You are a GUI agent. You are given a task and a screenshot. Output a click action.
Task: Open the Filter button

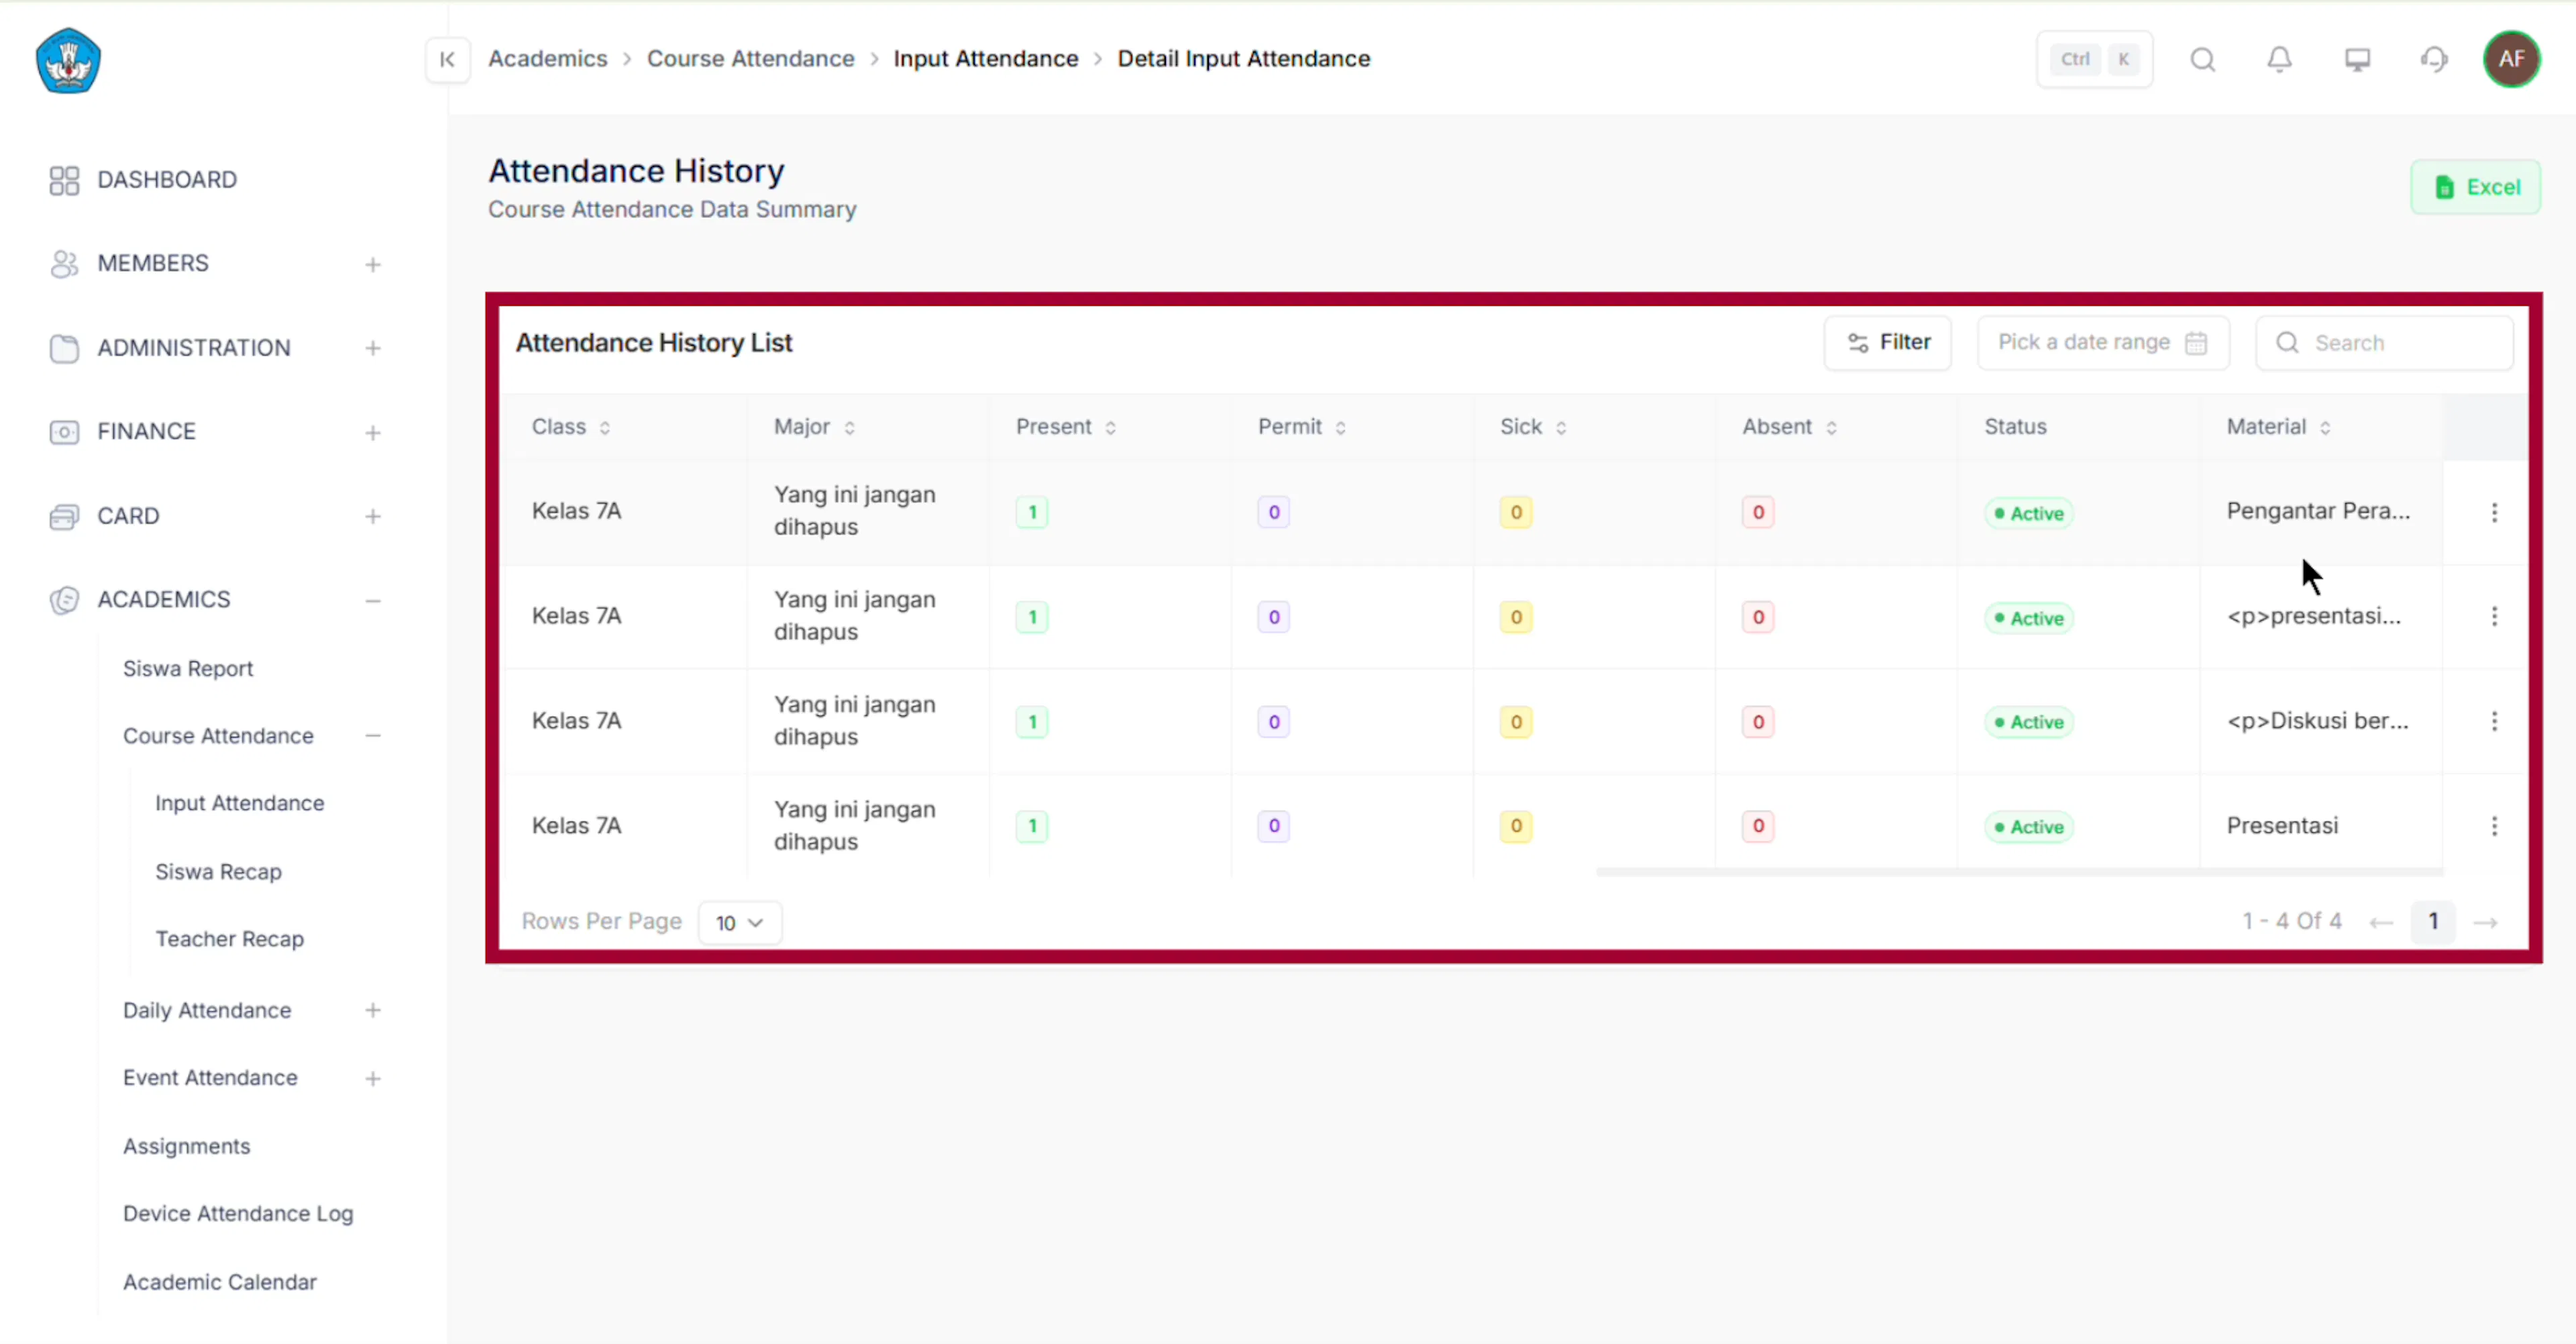[1887, 343]
